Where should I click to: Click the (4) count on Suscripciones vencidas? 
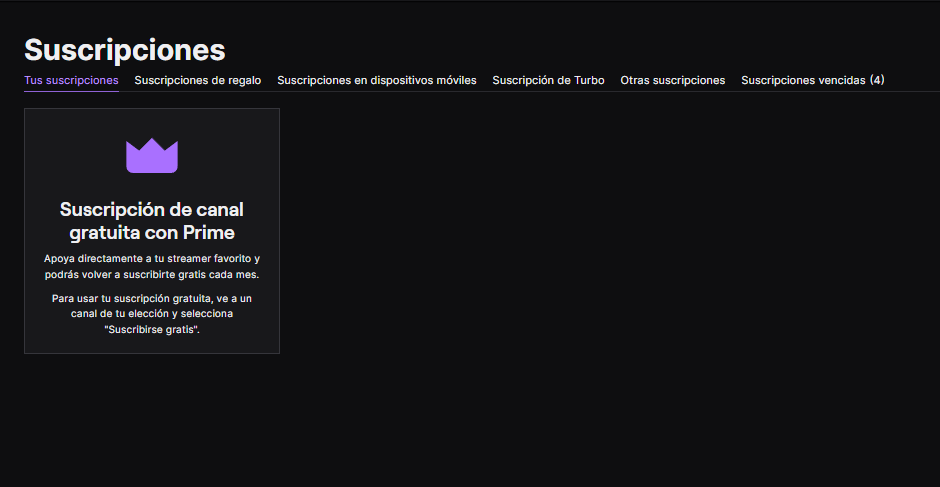tap(876, 80)
